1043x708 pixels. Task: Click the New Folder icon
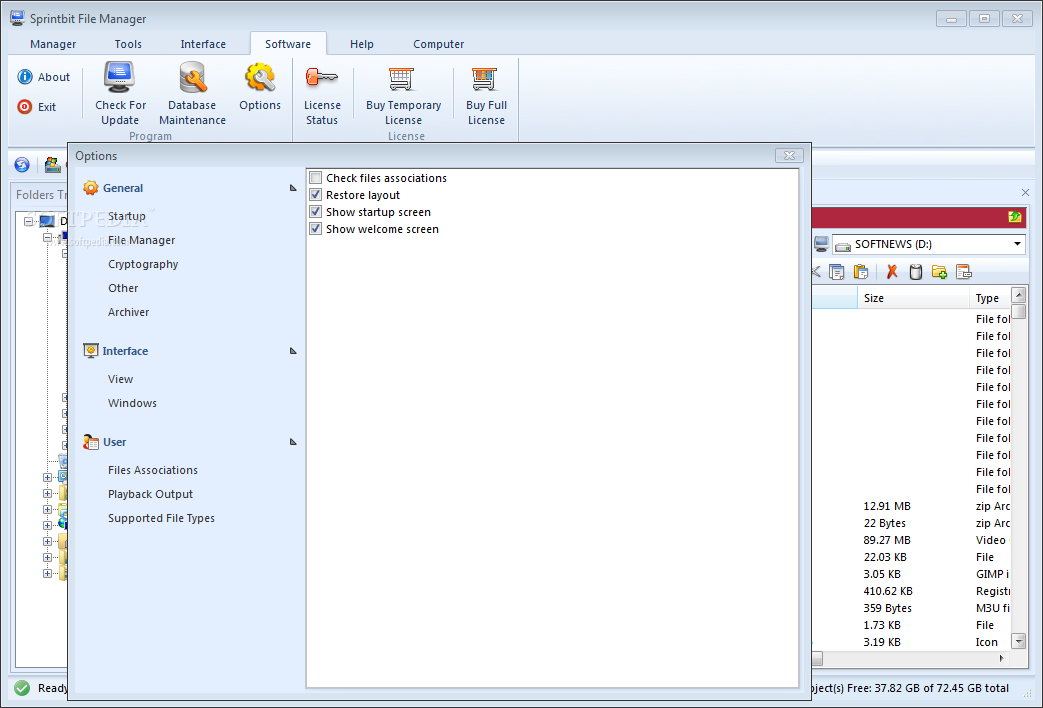click(x=939, y=271)
